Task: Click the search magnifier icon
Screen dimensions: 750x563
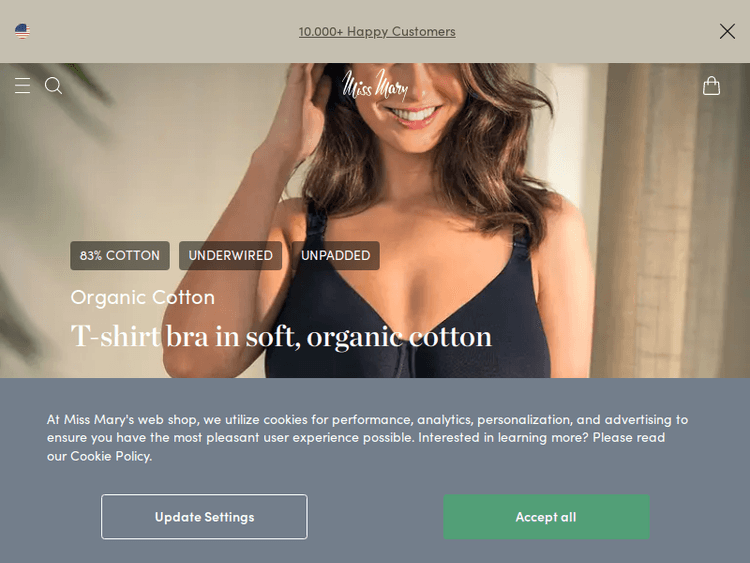Action: tap(53, 86)
